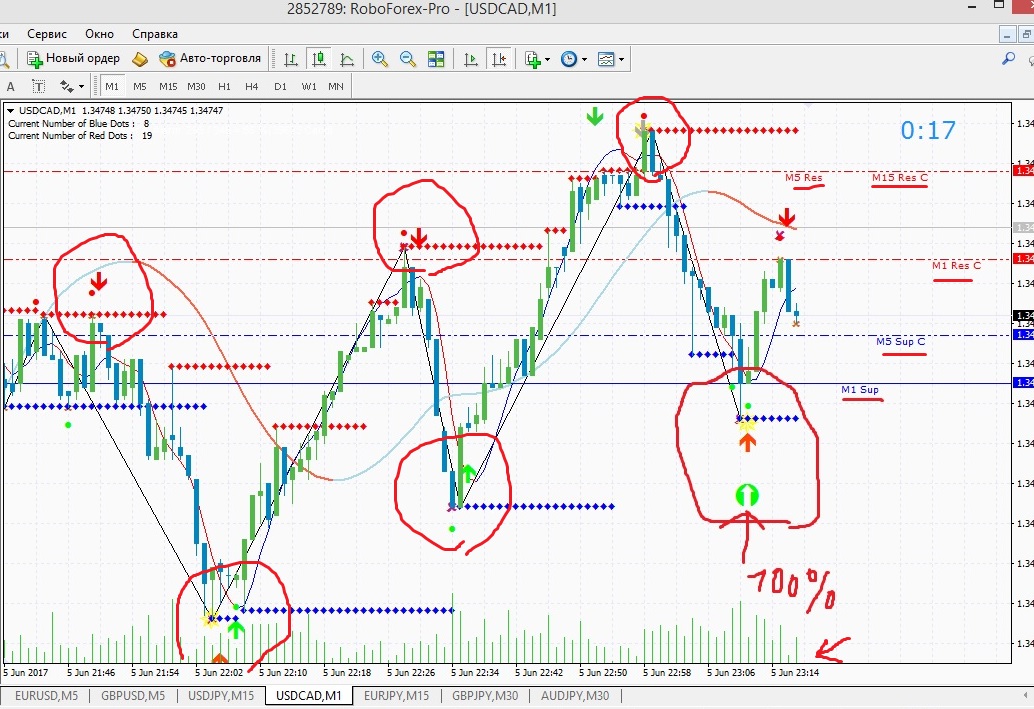Switch to EURJPY,M15 chart tab
Image resolution: width=1034 pixels, height=709 pixels.
396,696
